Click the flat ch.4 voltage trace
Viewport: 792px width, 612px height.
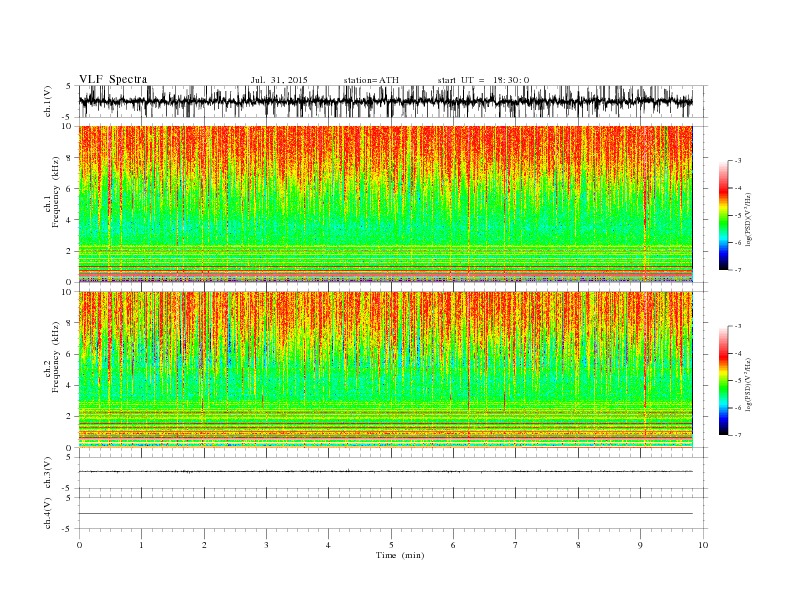(385, 514)
